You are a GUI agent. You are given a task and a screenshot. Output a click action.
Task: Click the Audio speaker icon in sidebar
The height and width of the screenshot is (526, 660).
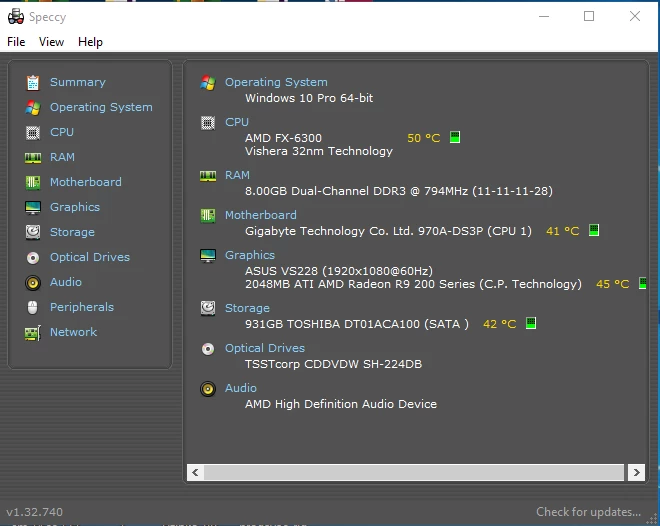pos(33,283)
